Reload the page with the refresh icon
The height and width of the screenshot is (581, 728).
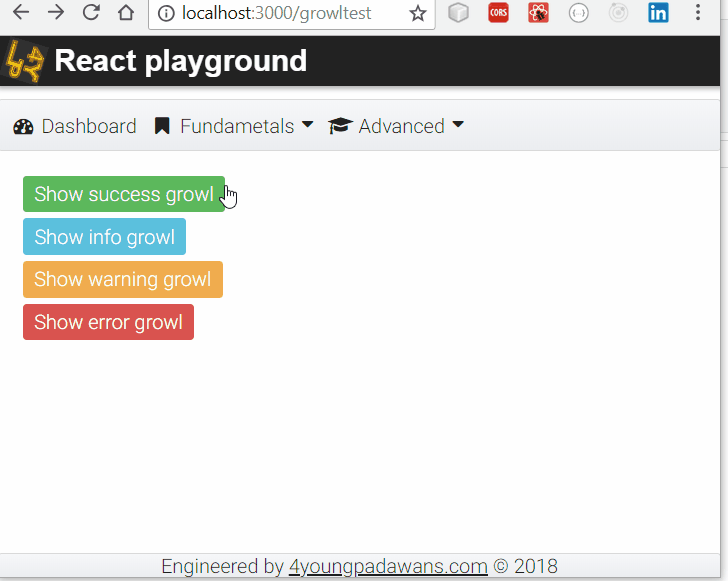91,12
